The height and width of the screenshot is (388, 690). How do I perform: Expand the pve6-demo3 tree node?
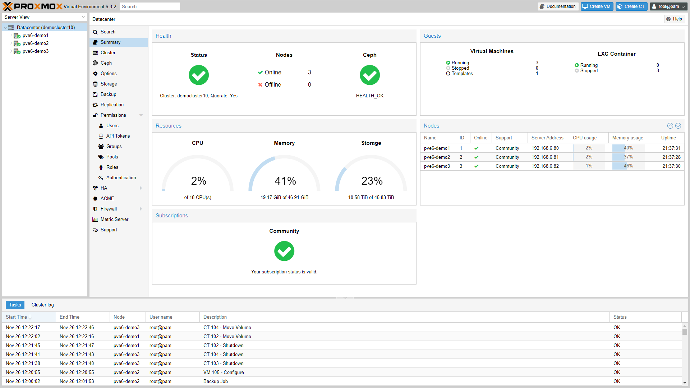(x=11, y=51)
